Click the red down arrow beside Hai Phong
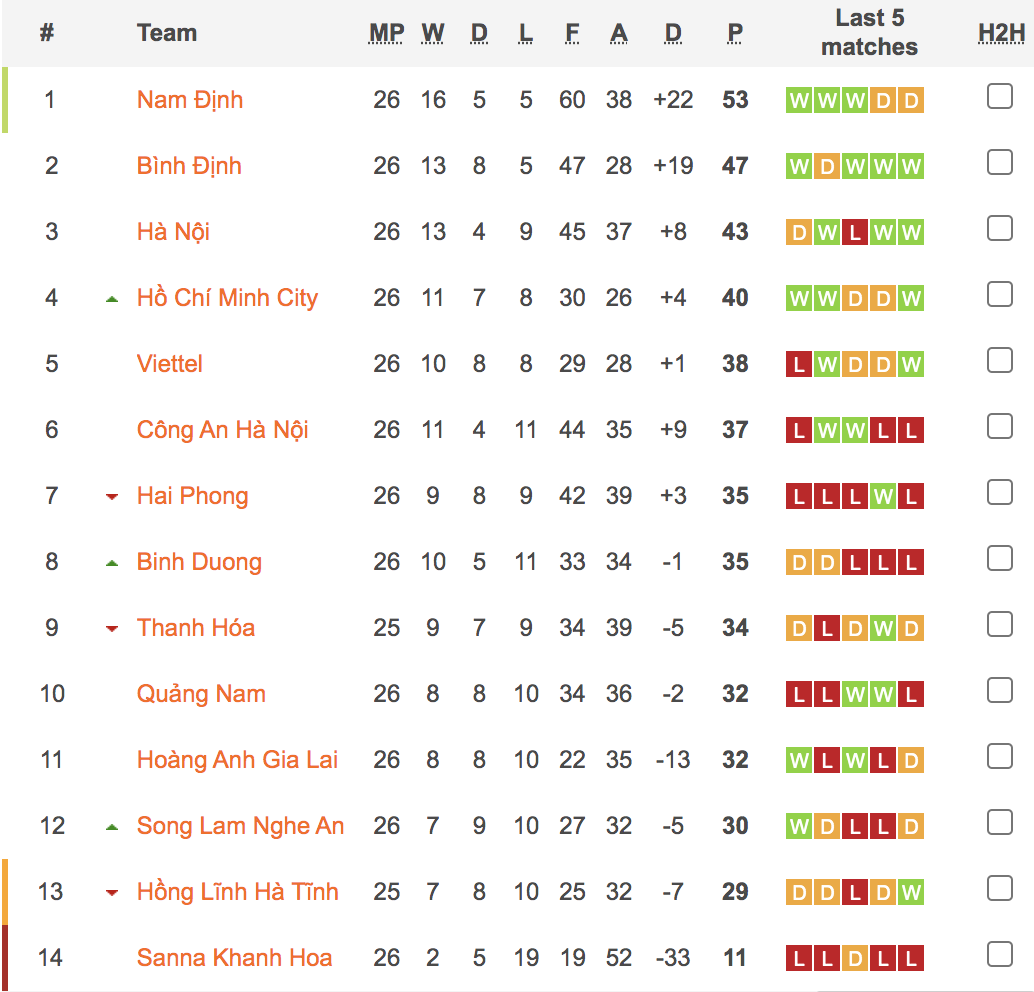The height and width of the screenshot is (992, 1034). pos(110,494)
